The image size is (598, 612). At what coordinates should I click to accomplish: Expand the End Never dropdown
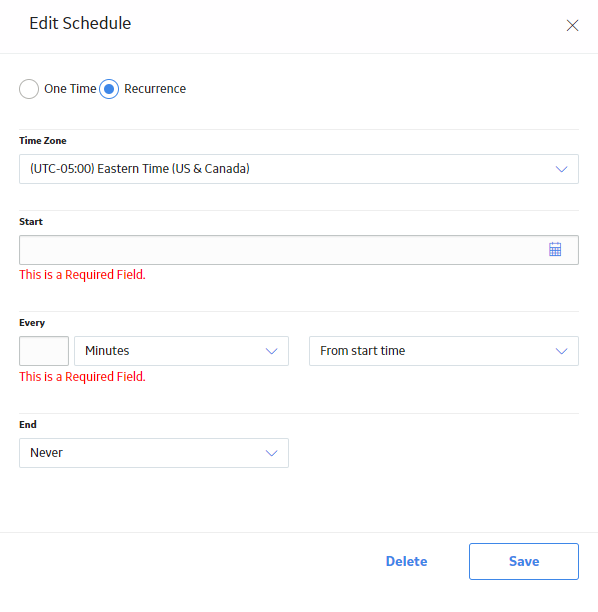coord(154,453)
